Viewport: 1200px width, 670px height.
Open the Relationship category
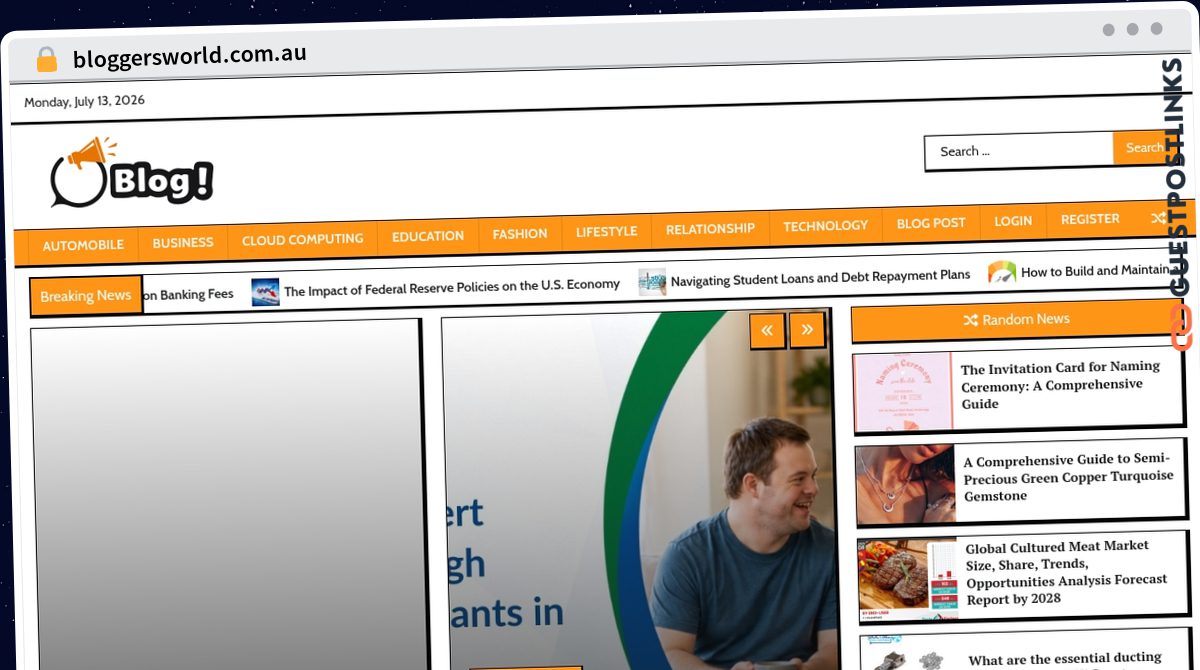click(710, 228)
